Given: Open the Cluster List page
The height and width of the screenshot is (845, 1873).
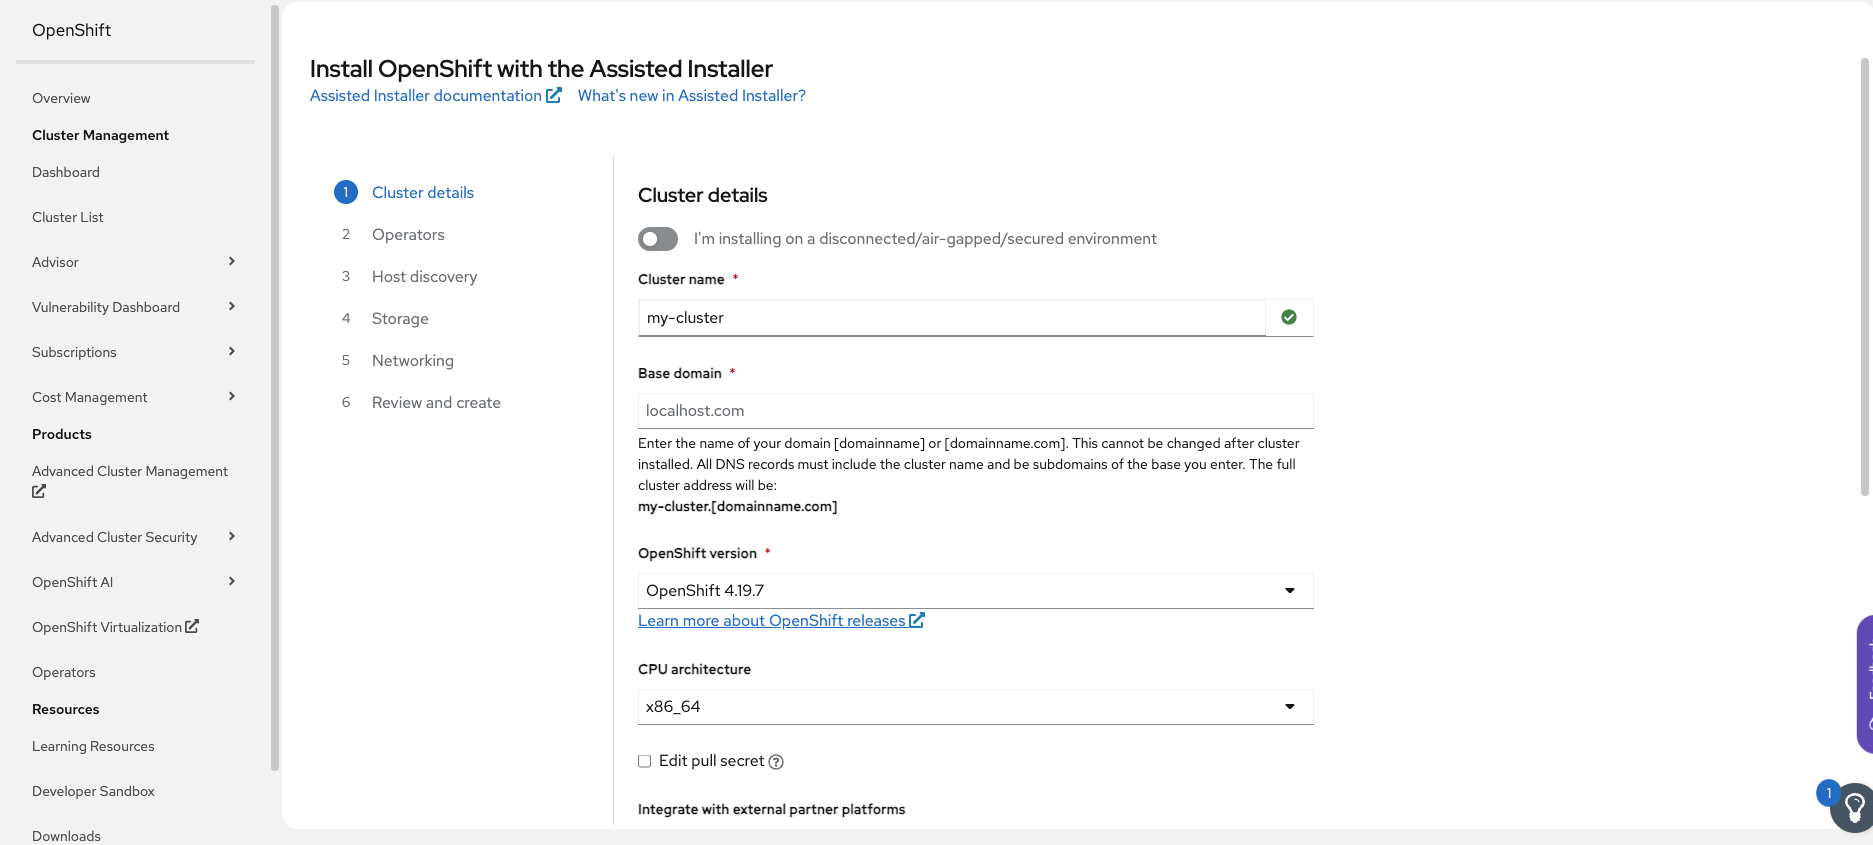Looking at the screenshot, I should point(67,216).
